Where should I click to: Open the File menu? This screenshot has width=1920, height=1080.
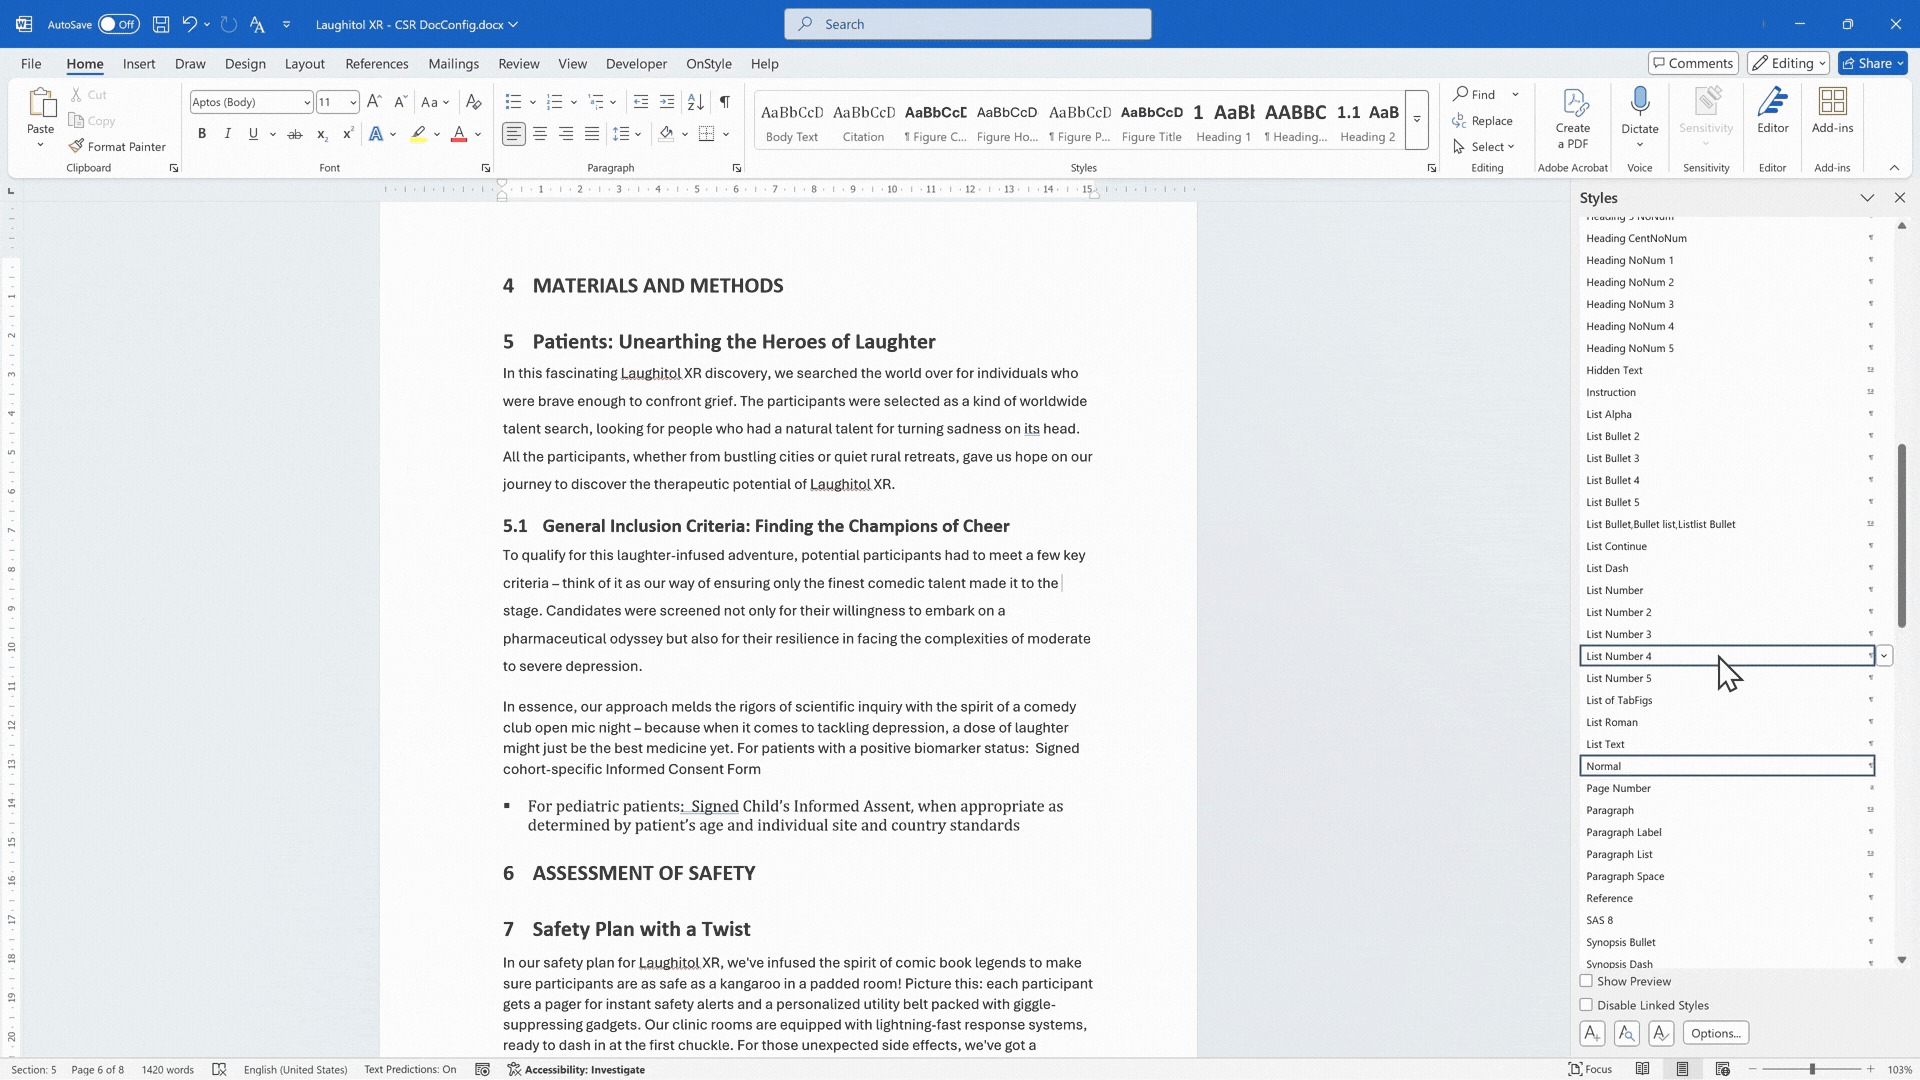pyautogui.click(x=31, y=63)
